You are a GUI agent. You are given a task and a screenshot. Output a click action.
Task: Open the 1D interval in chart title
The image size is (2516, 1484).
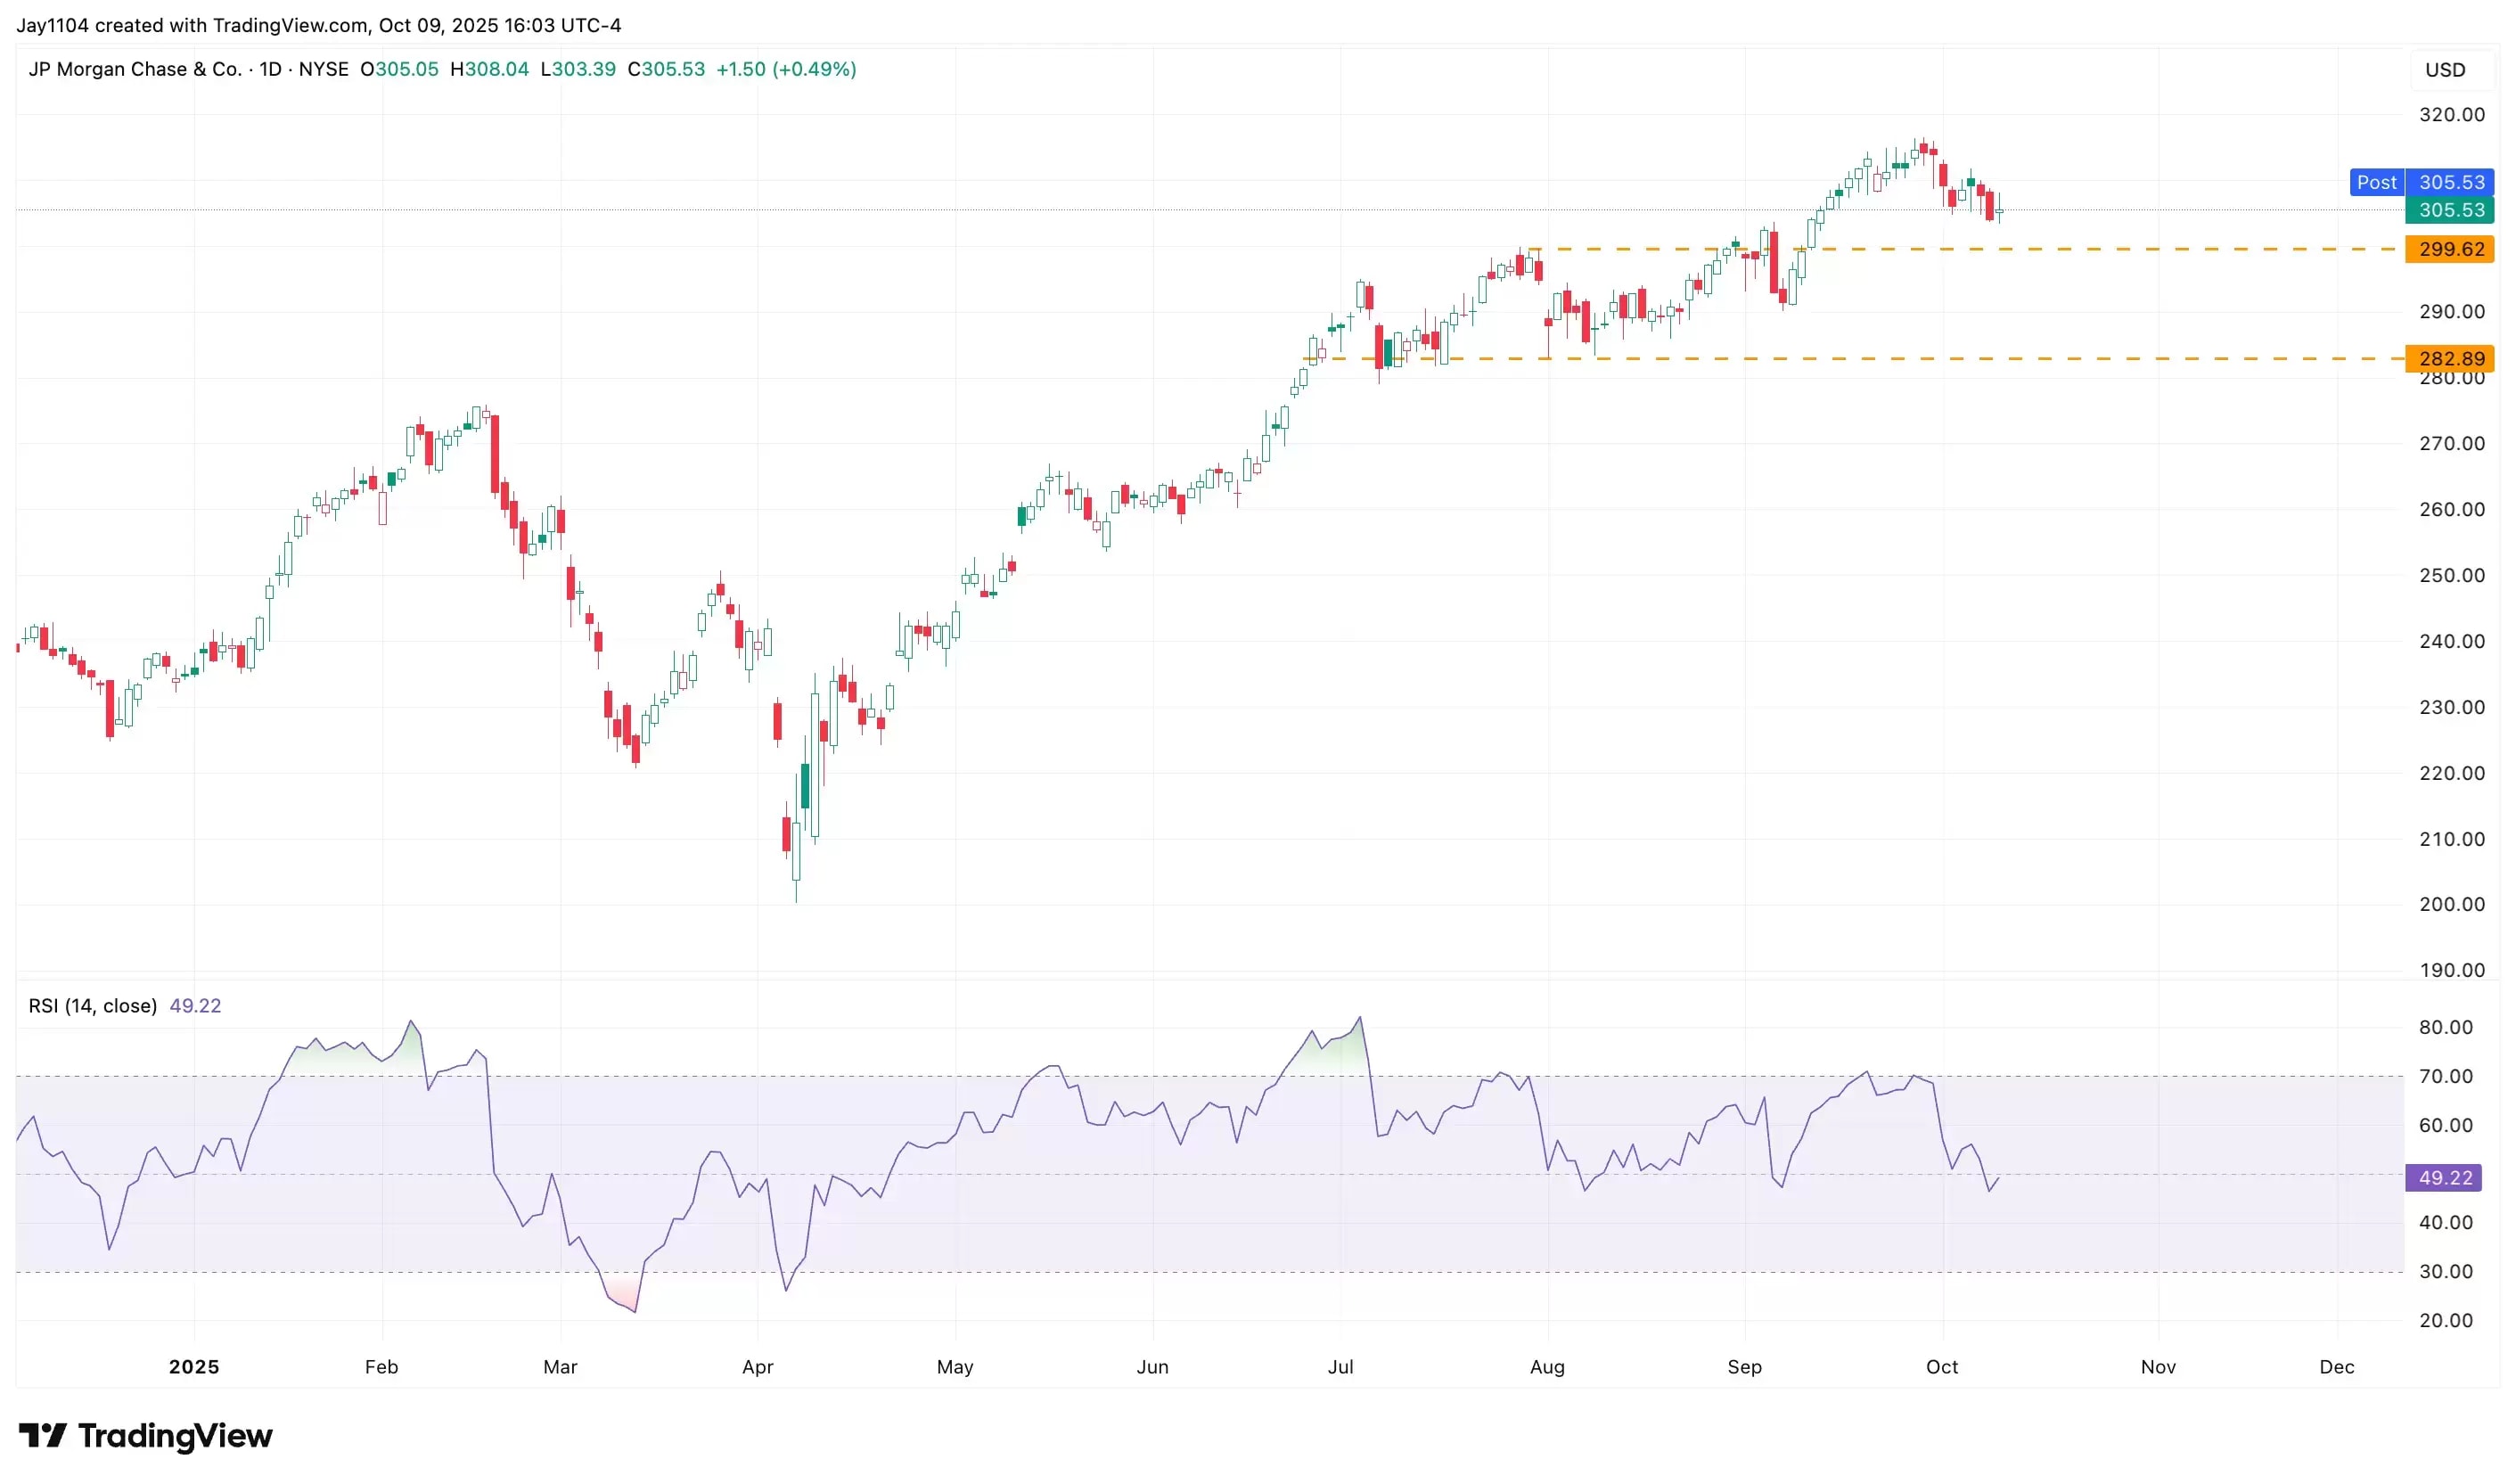pyautogui.click(x=270, y=69)
